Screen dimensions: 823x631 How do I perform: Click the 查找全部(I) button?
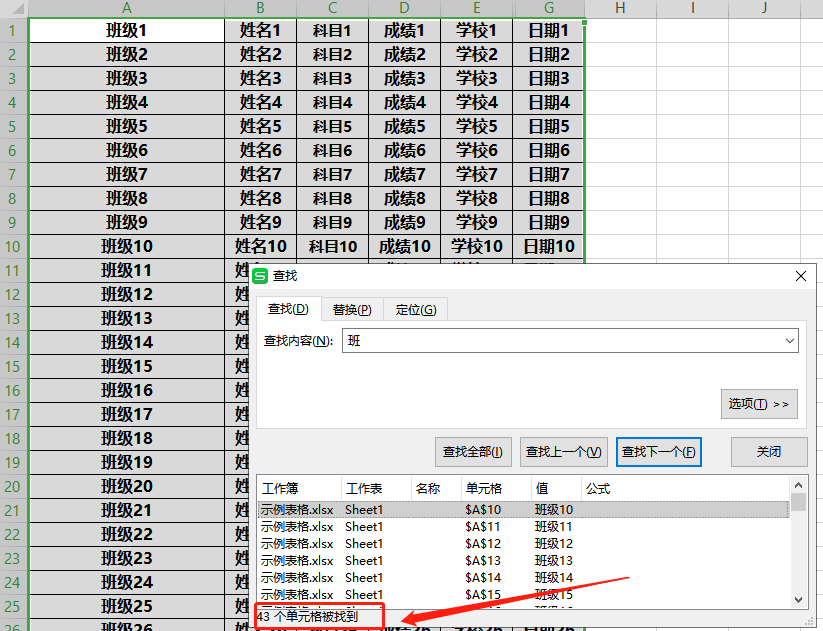[x=474, y=452]
